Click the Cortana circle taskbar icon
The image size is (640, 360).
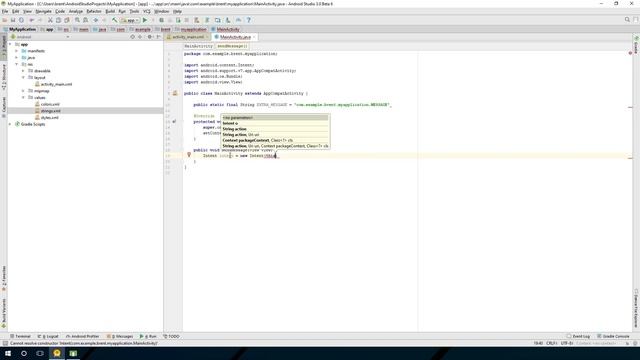click(24, 353)
